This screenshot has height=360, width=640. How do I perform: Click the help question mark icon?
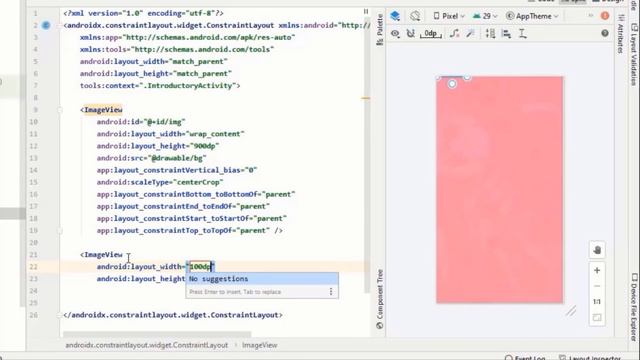tap(605, 33)
